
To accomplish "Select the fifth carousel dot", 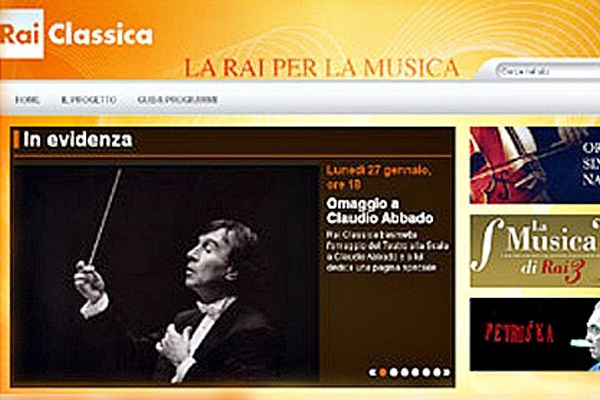I will tap(426, 372).
